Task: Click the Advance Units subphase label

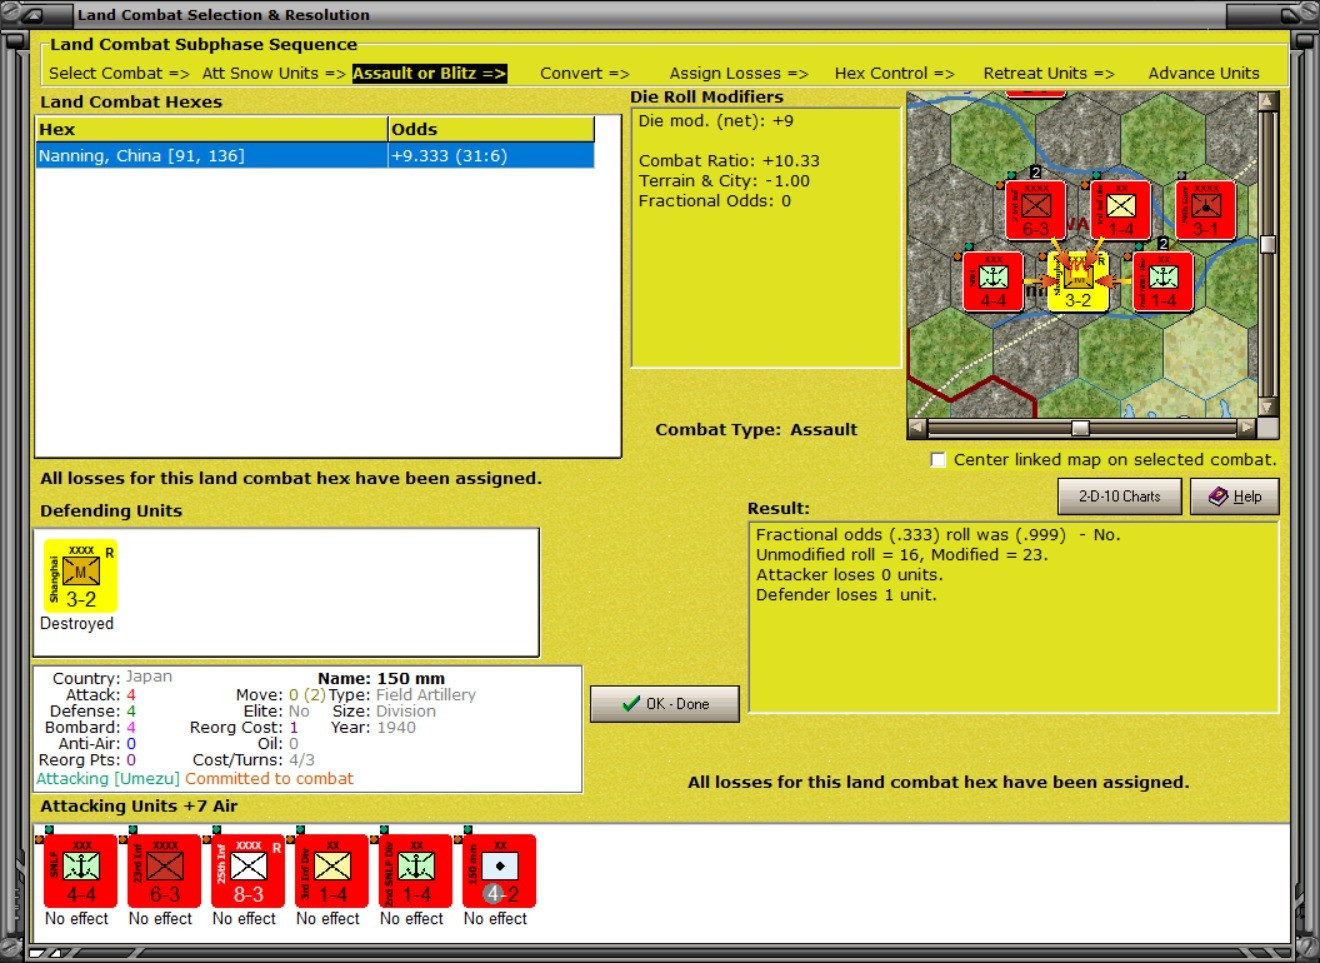Action: coord(1204,73)
